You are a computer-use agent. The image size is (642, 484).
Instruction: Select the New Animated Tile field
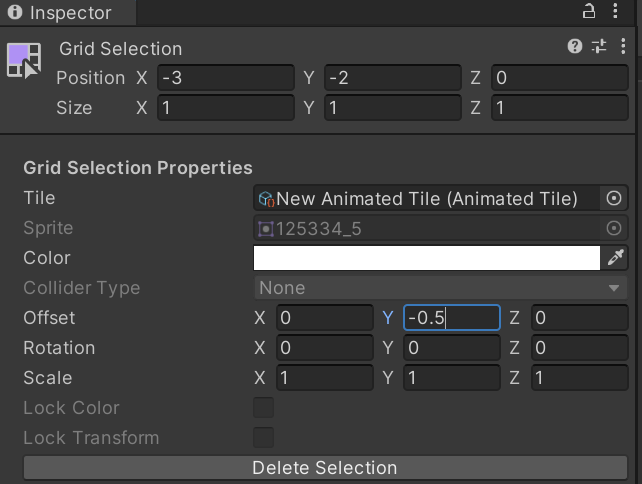pos(427,198)
